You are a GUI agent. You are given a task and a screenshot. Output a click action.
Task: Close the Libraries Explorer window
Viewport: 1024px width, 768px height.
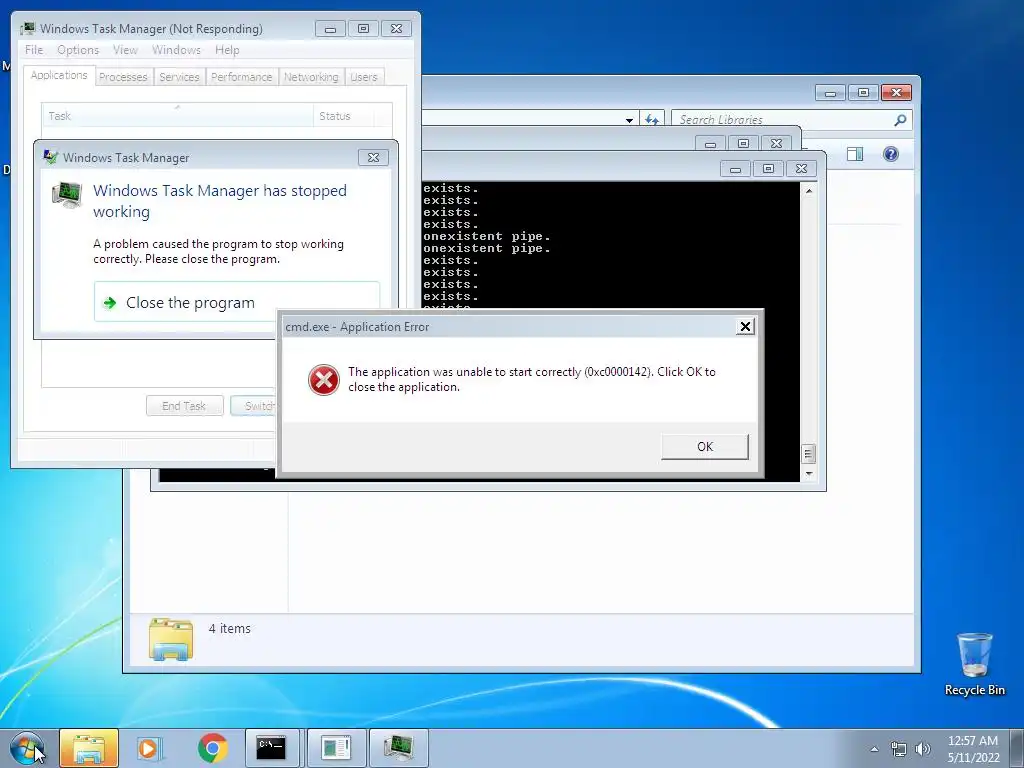pyautogui.click(x=896, y=93)
